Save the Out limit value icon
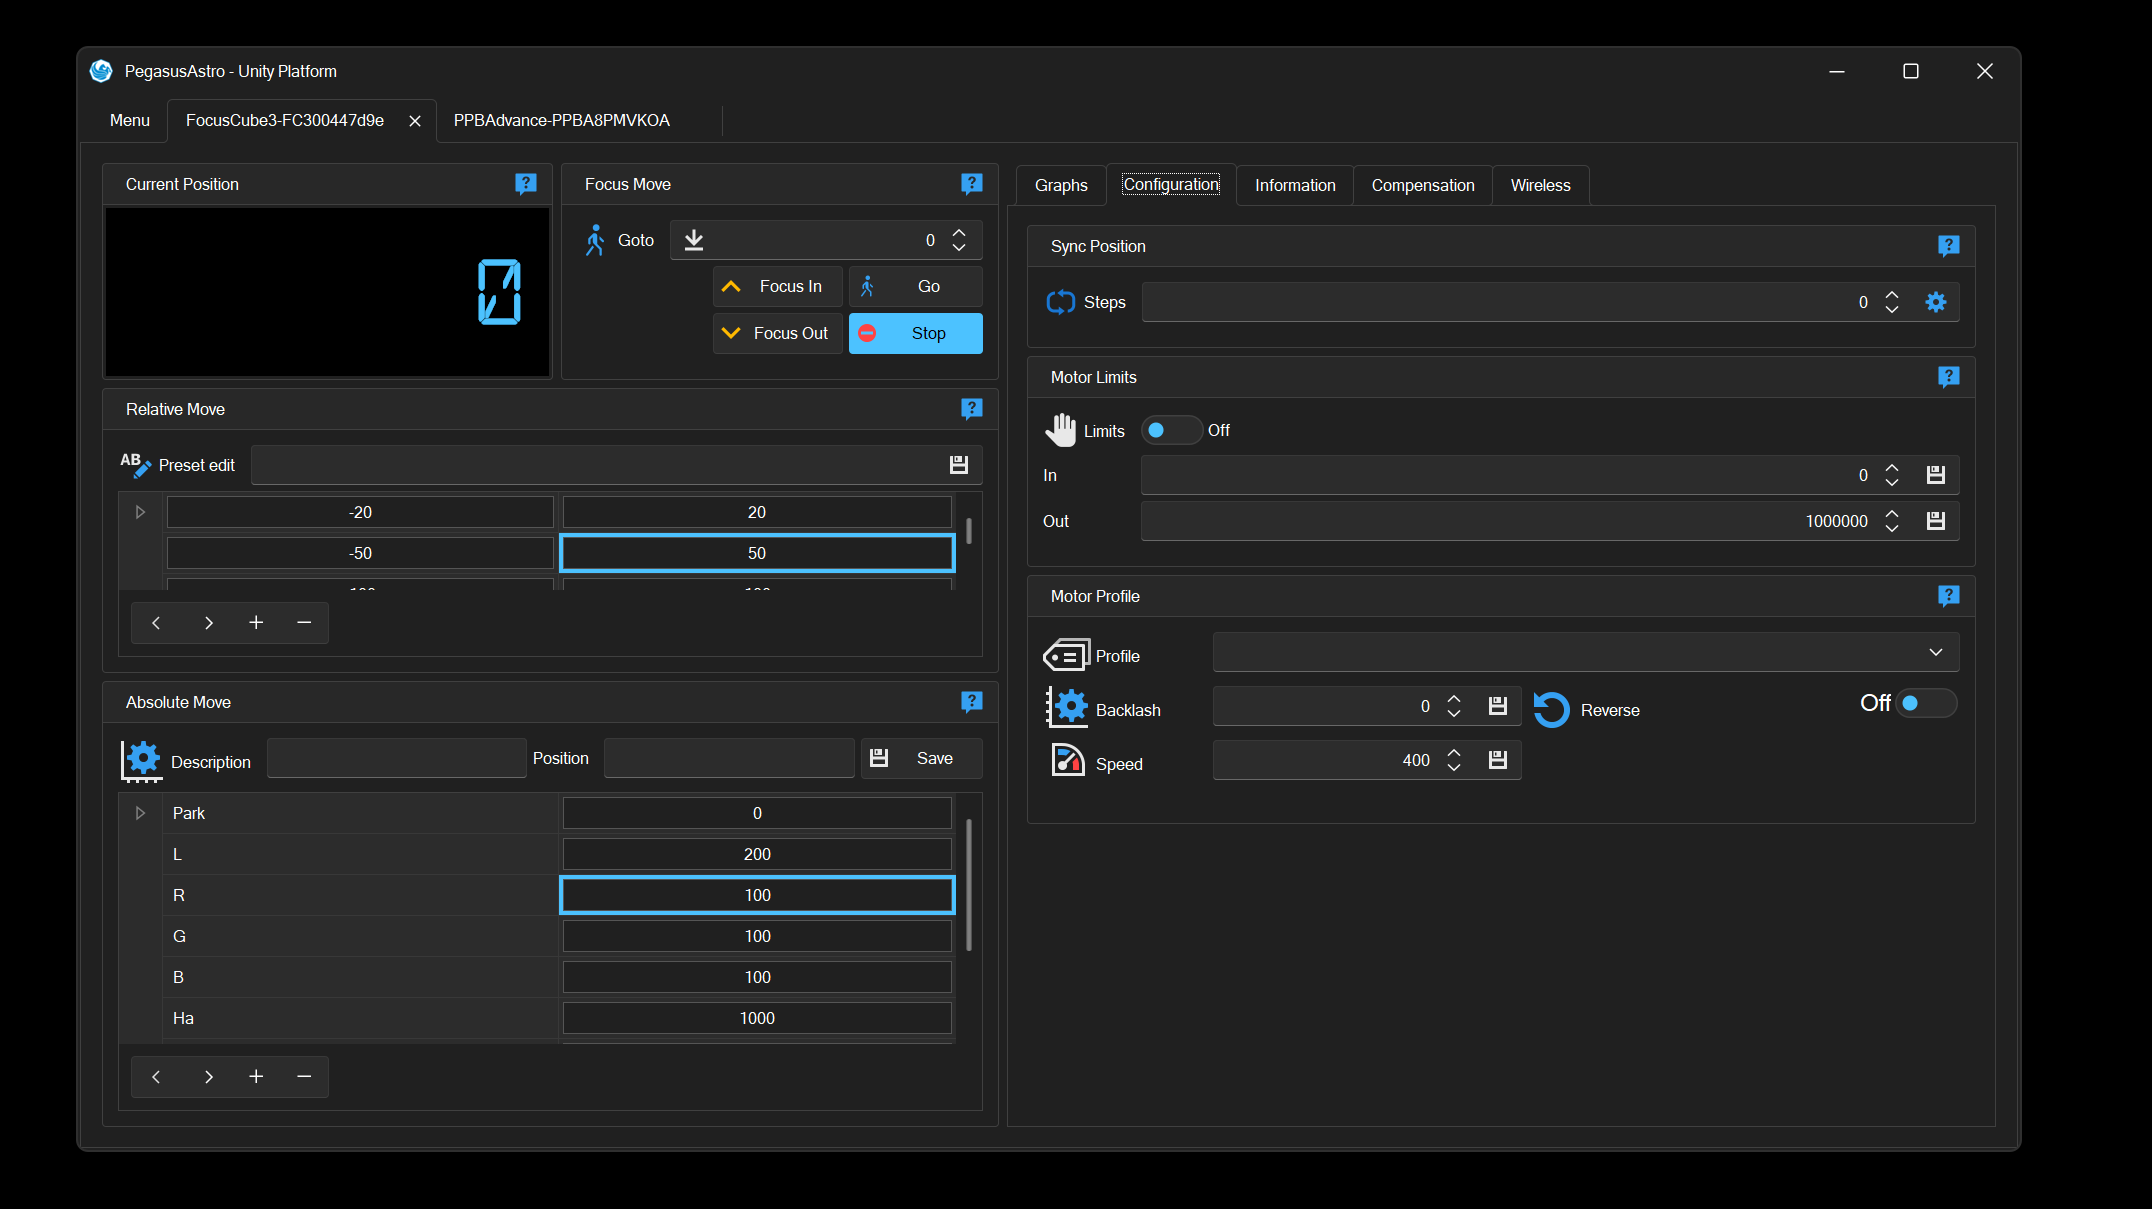 tap(1936, 521)
